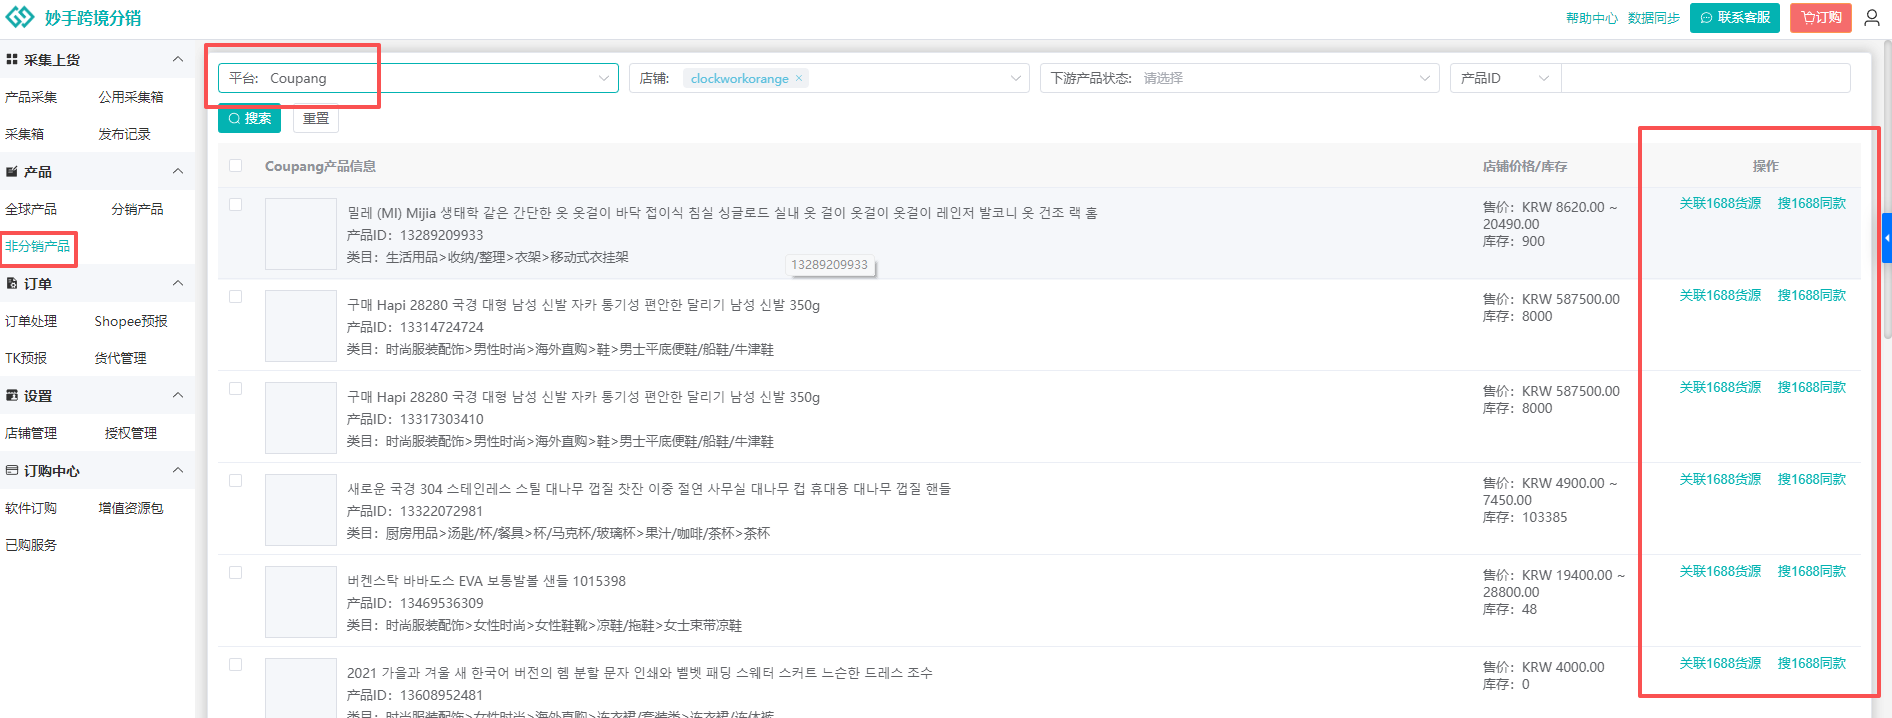This screenshot has width=1892, height=718.
Task: Click the blue side panel expand handle
Action: coord(1886,238)
